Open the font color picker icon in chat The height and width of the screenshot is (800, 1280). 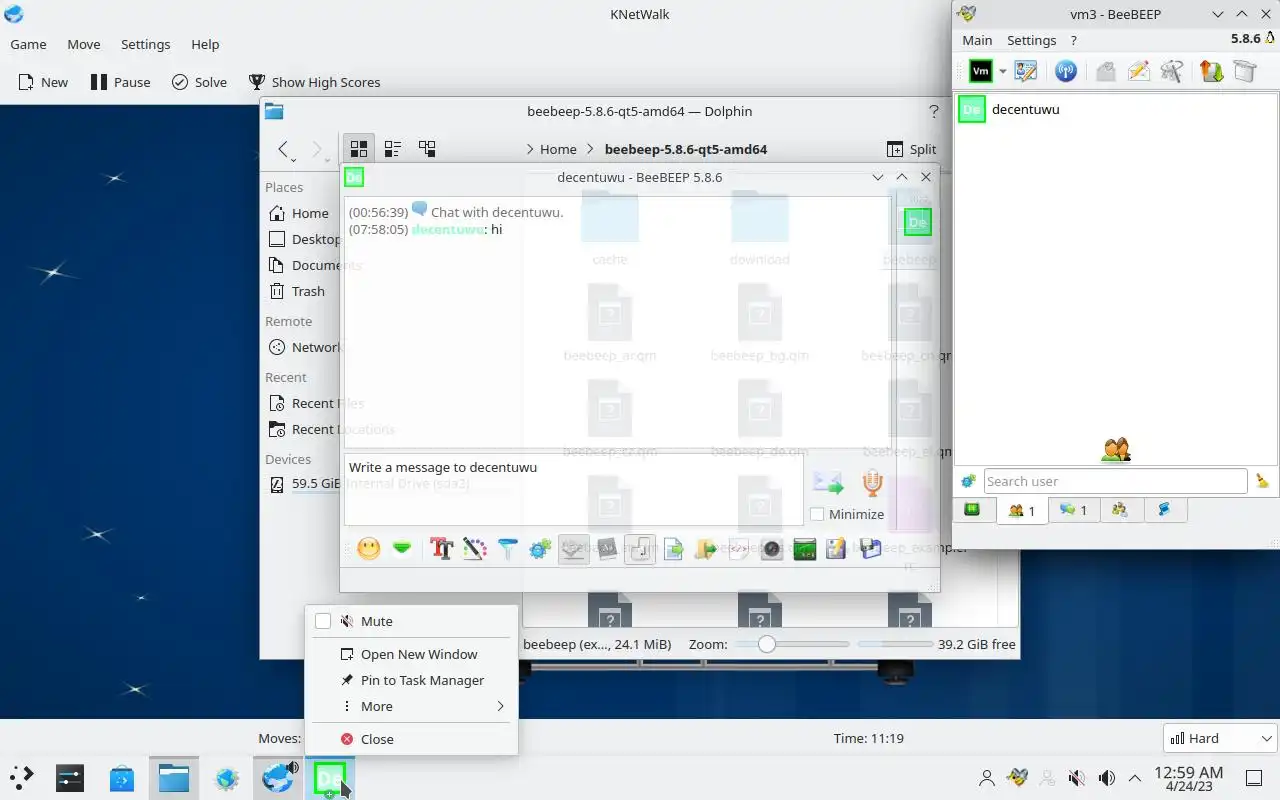click(475, 549)
